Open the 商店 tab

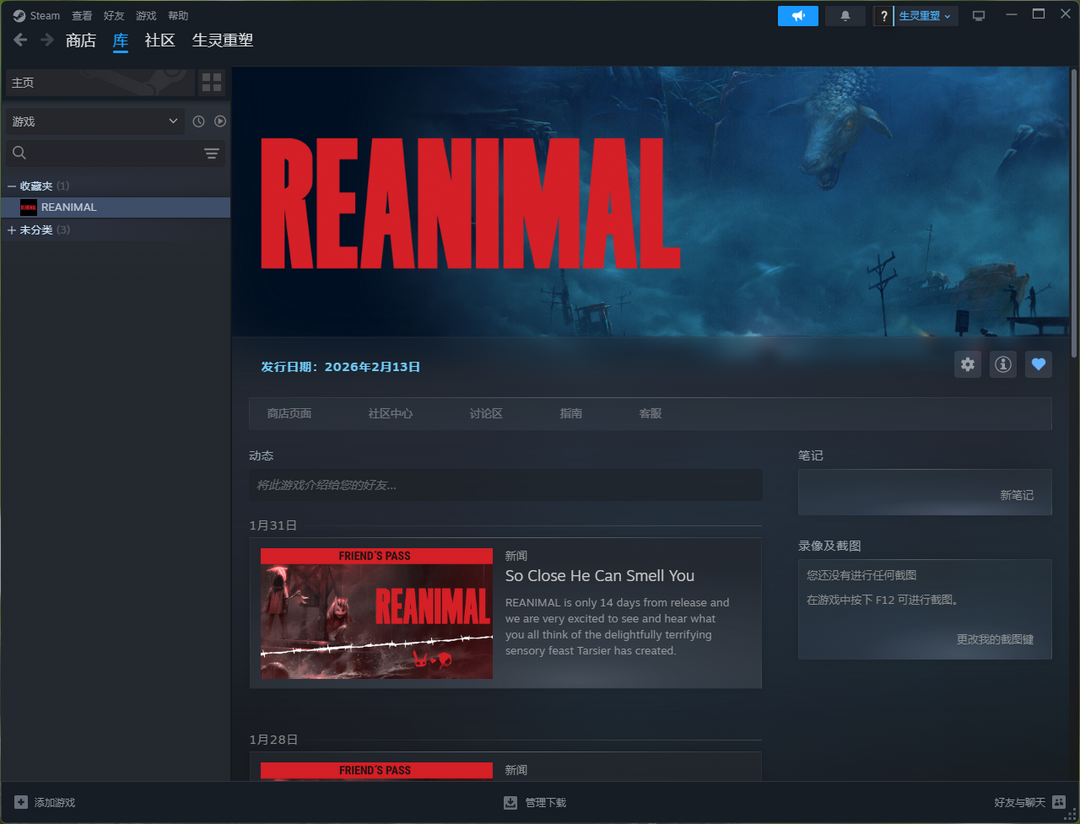[80, 40]
